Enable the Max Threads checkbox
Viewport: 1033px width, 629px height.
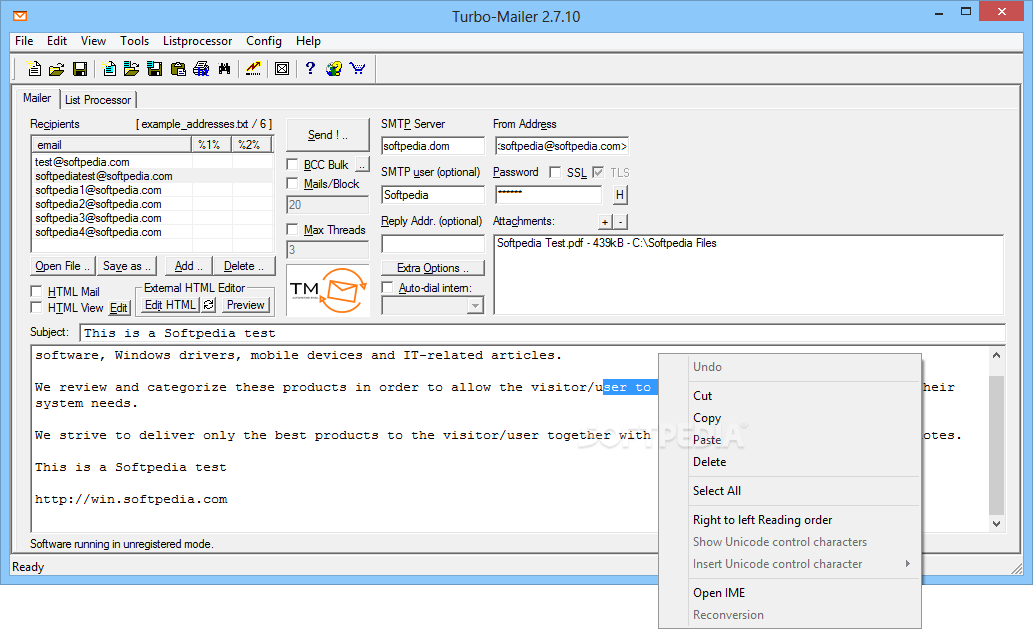pos(293,229)
